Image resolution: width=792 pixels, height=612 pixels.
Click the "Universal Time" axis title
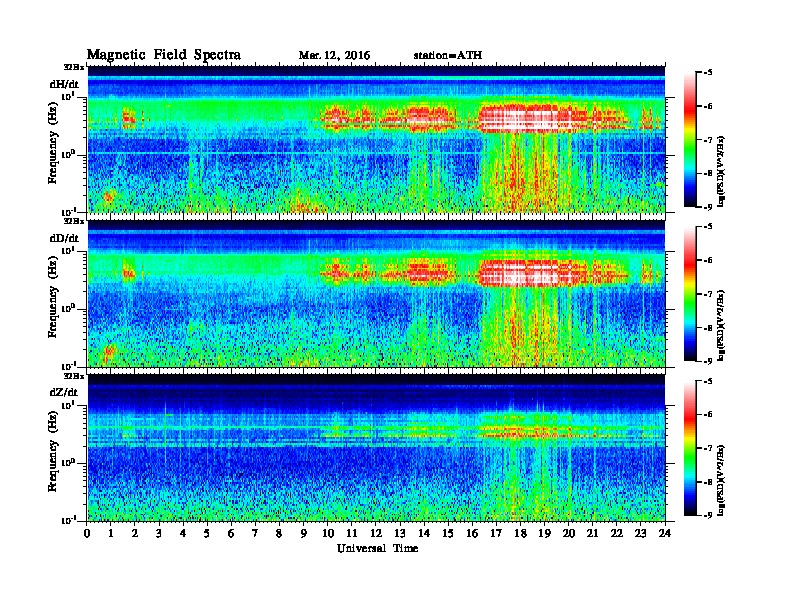[377, 548]
